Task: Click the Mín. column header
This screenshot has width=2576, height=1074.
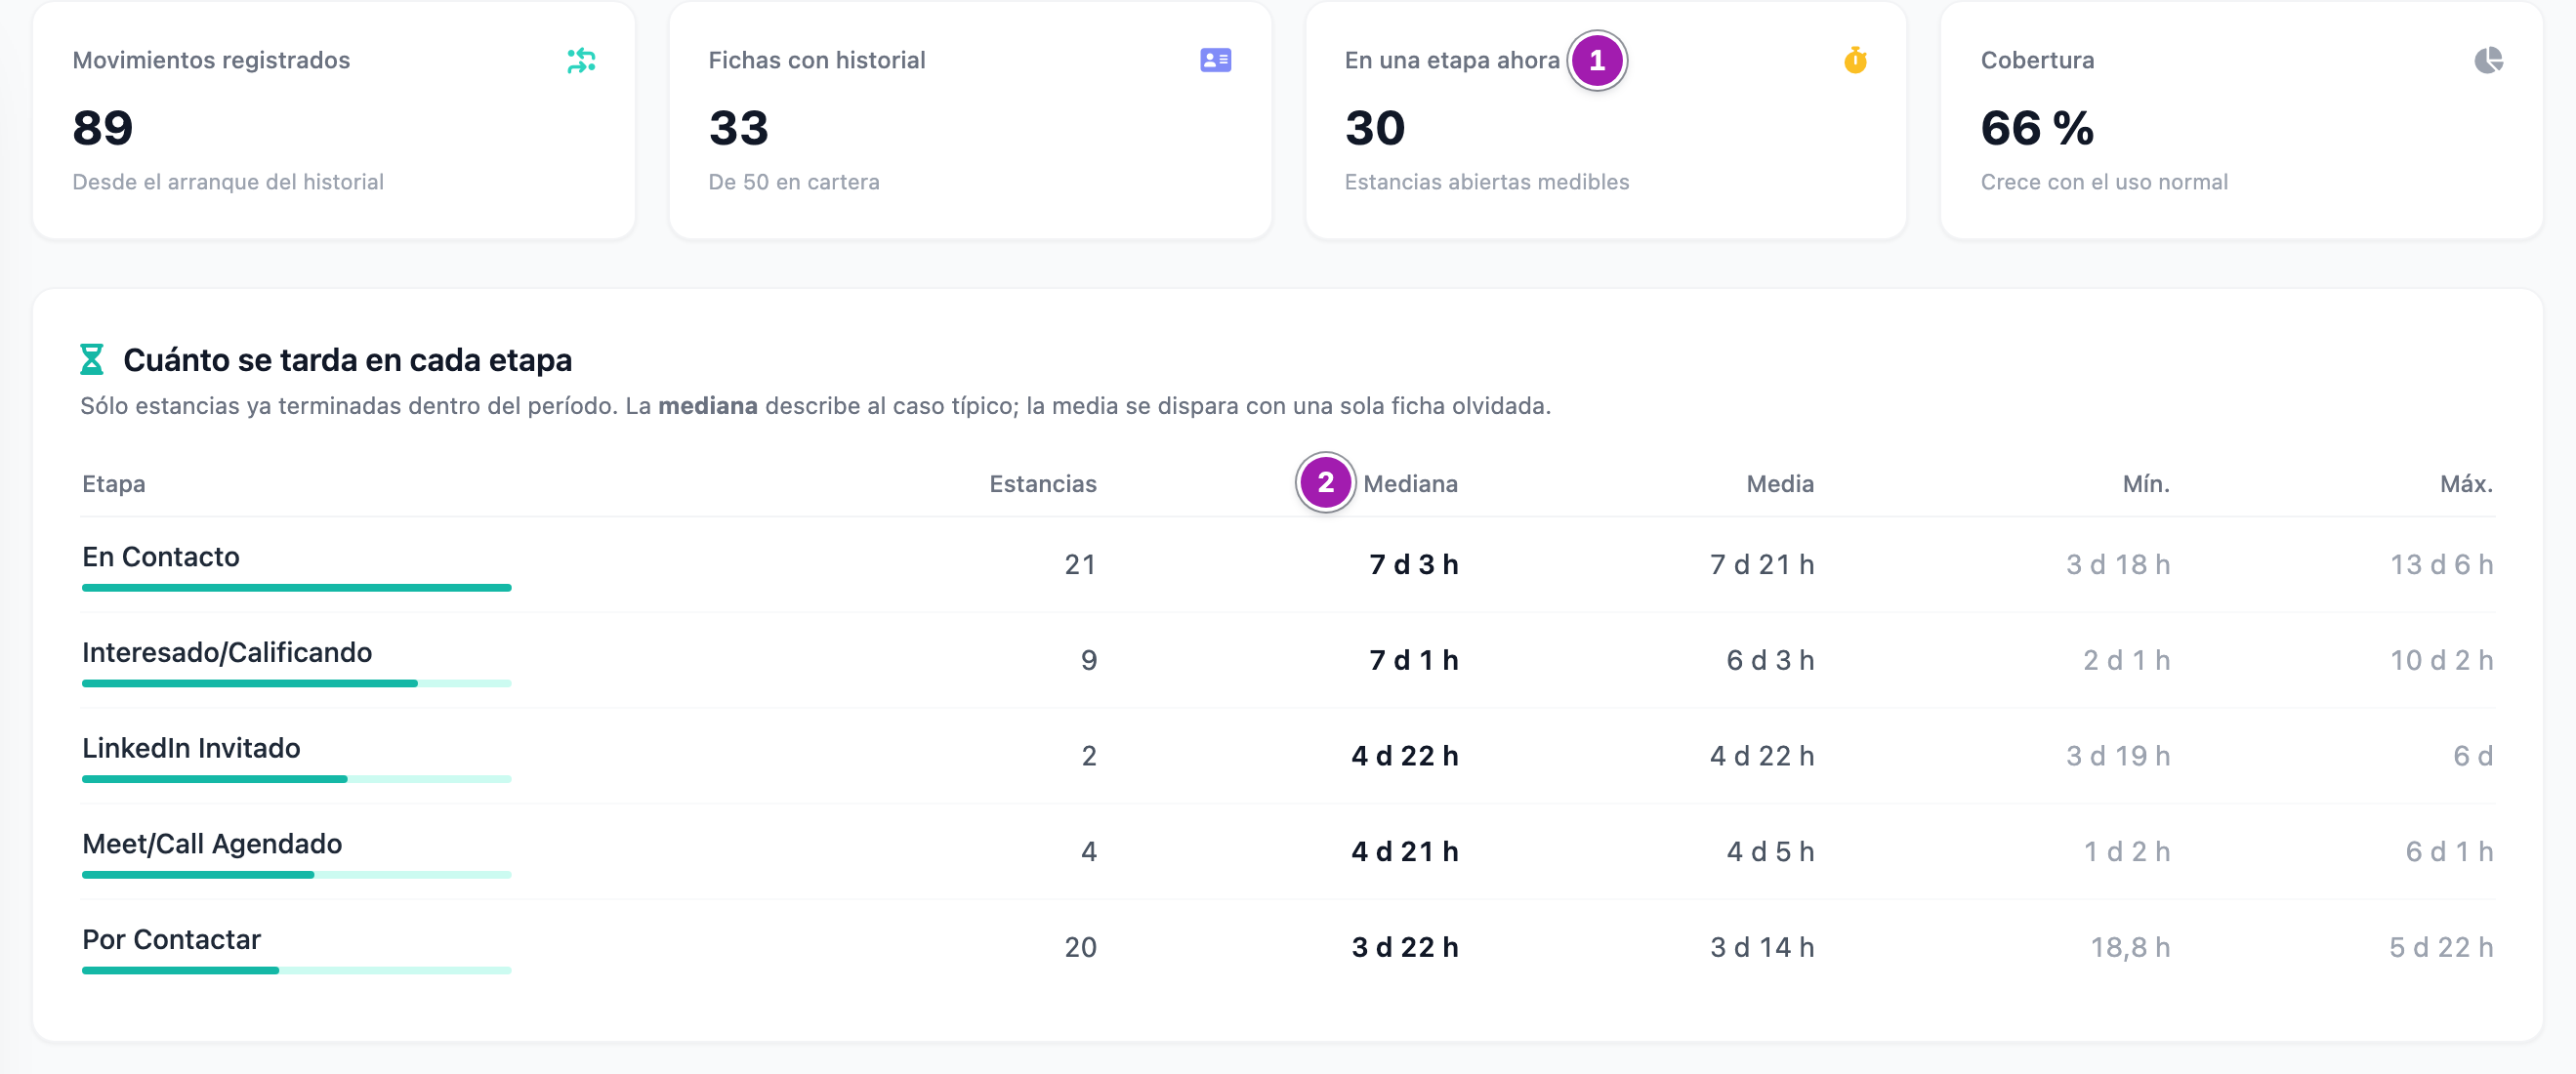Action: [2146, 484]
